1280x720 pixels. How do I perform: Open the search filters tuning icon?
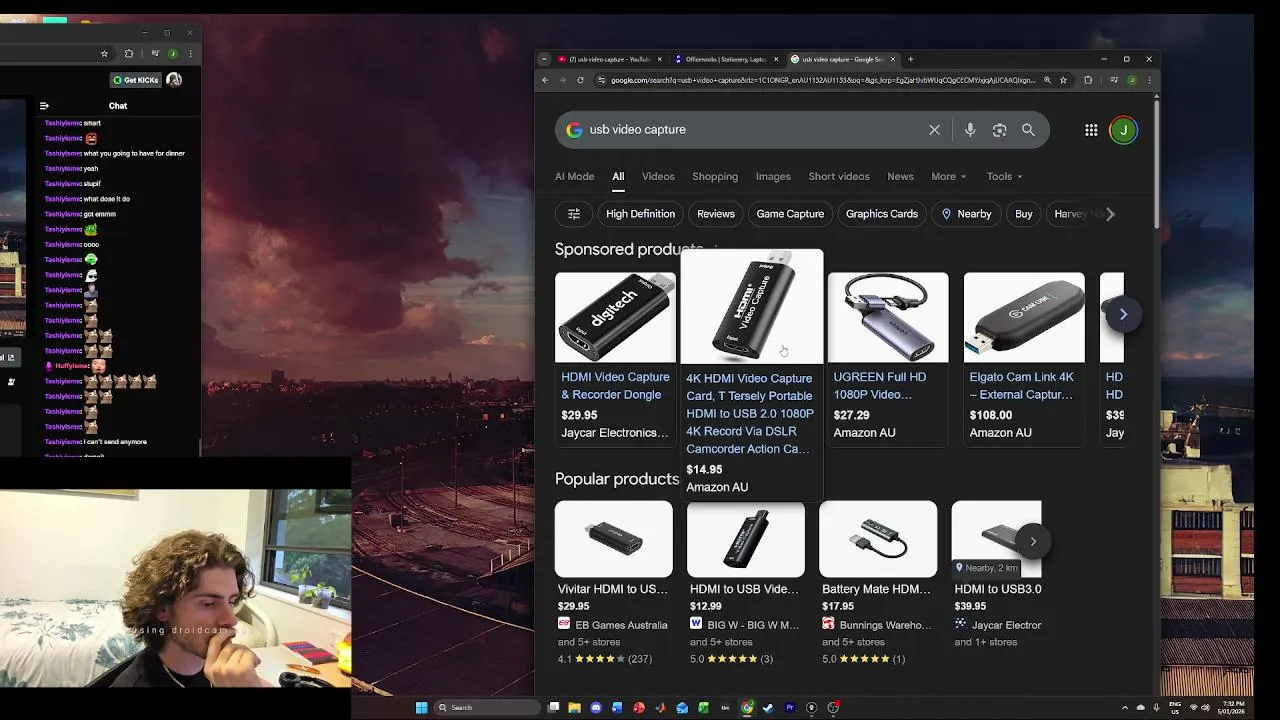574,214
